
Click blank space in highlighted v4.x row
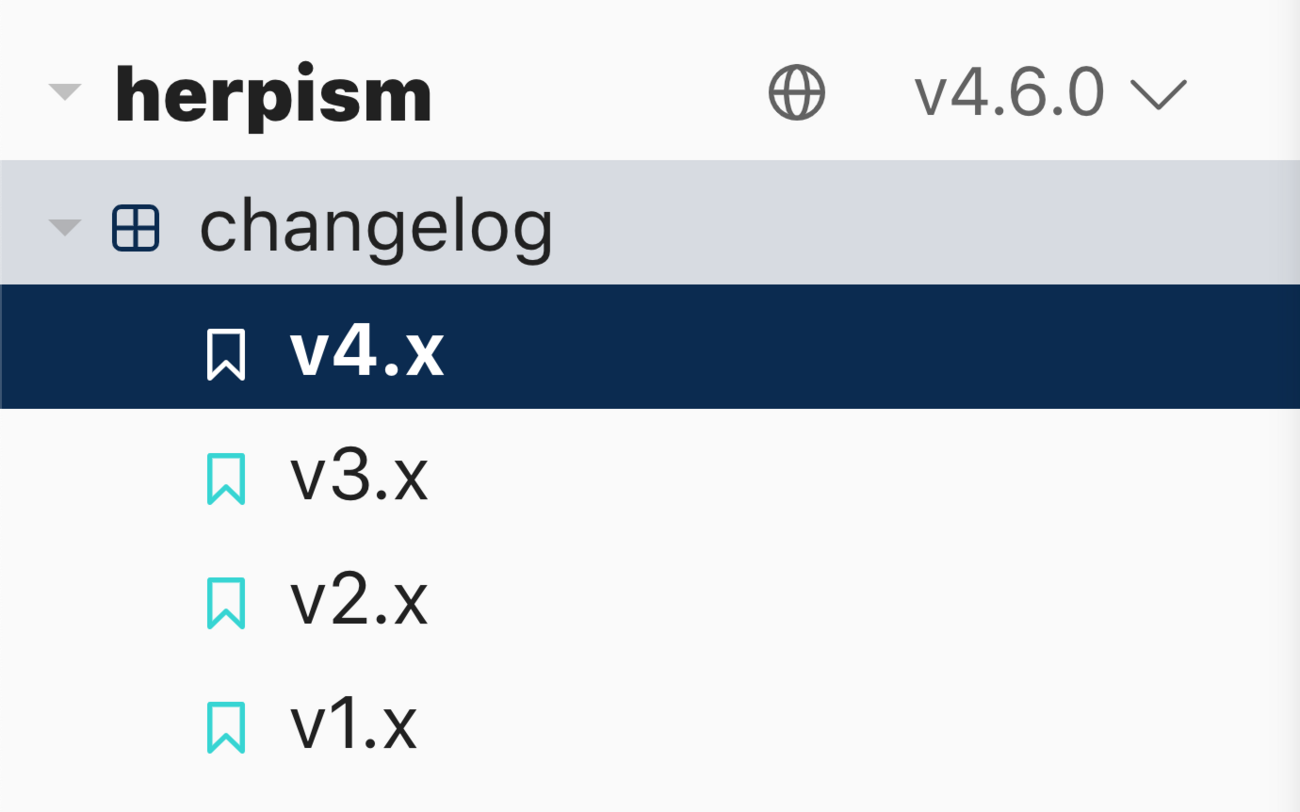point(850,348)
